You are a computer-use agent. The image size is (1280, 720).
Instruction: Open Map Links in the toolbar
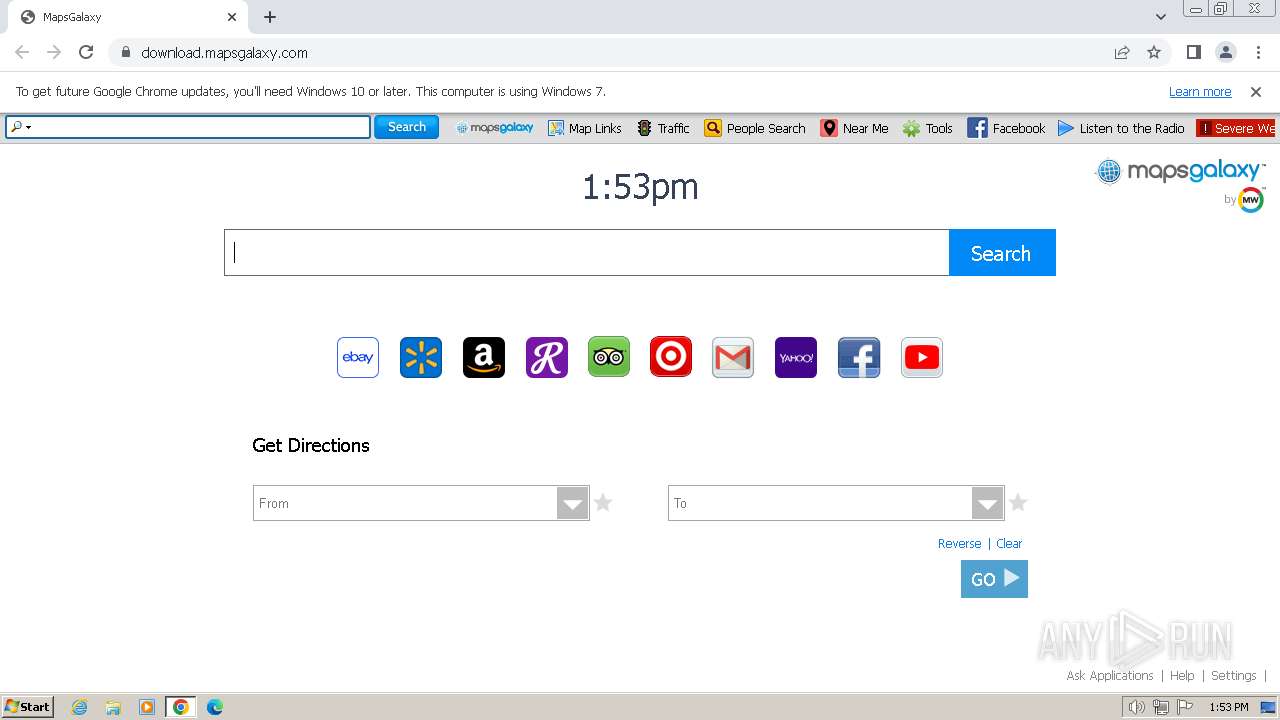(585, 128)
